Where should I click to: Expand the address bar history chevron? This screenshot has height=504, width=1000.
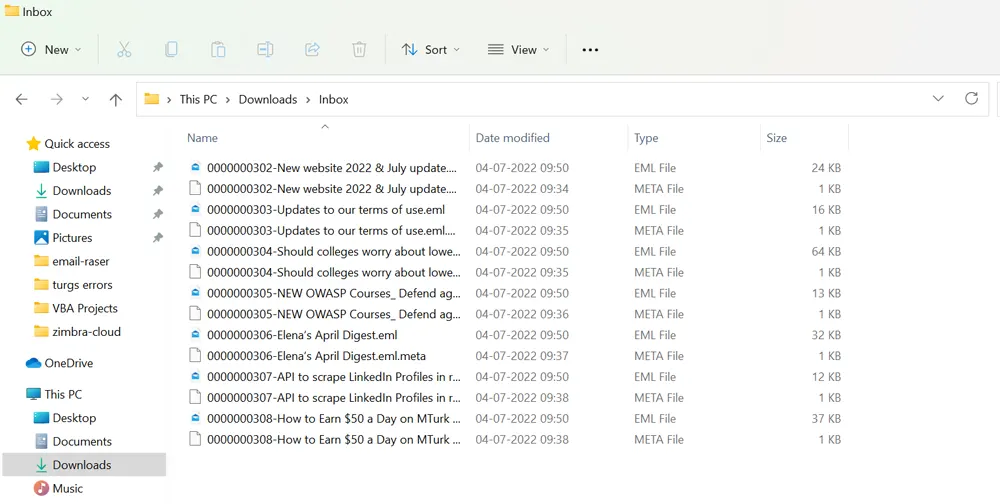[938, 99]
